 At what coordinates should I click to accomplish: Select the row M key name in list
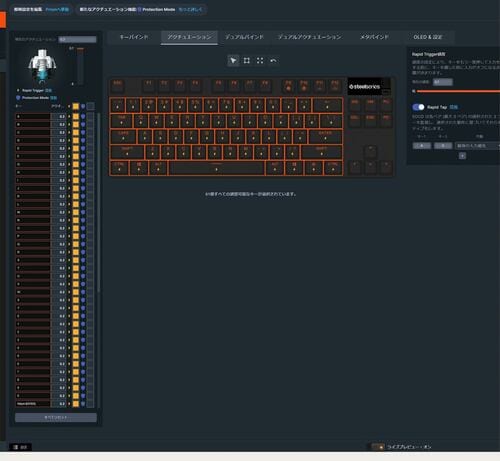33,212
